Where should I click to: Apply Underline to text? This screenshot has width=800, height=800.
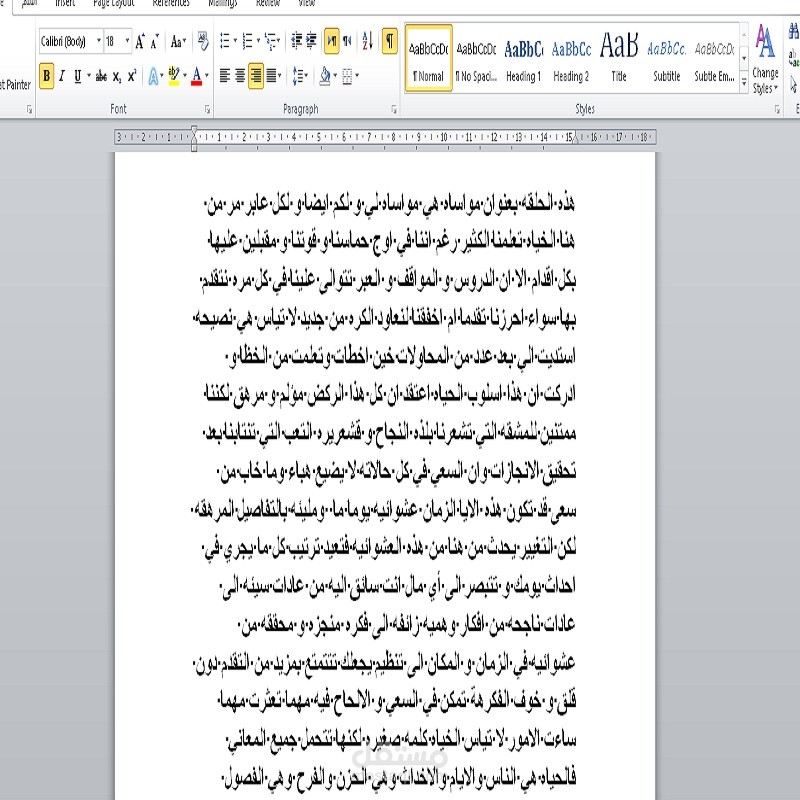[x=78, y=76]
